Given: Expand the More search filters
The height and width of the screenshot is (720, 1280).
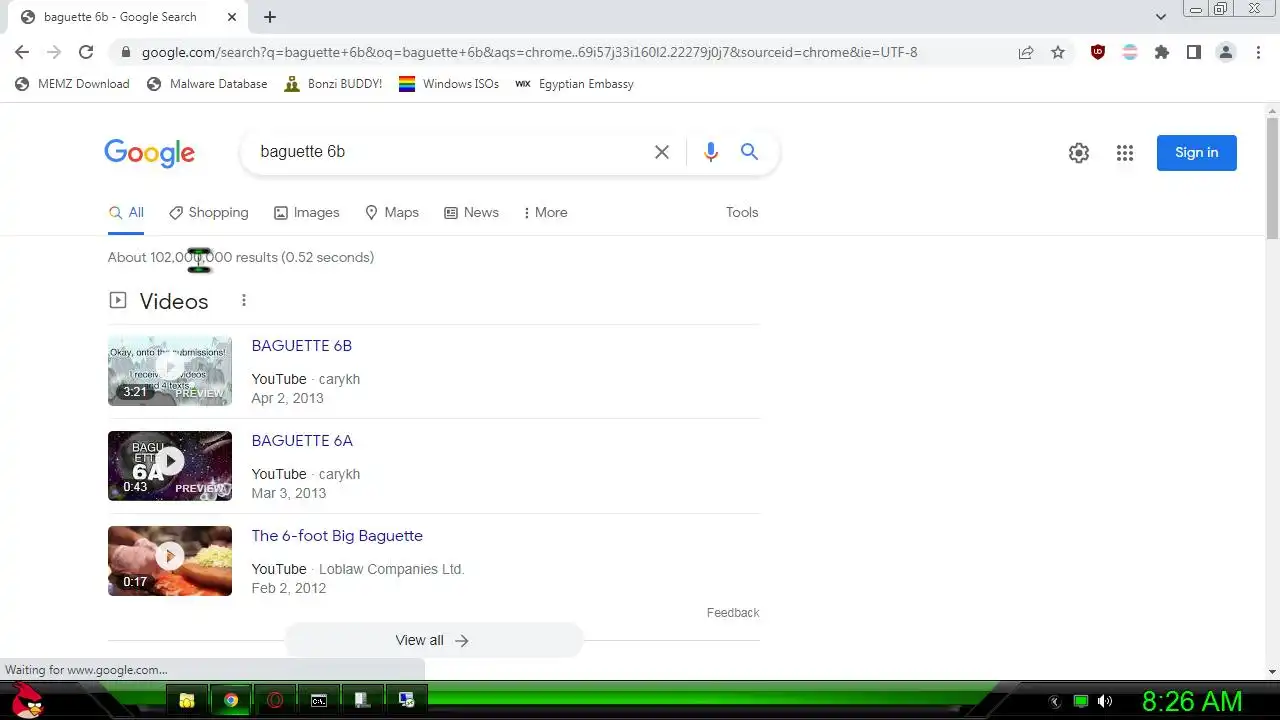Looking at the screenshot, I should point(545,213).
